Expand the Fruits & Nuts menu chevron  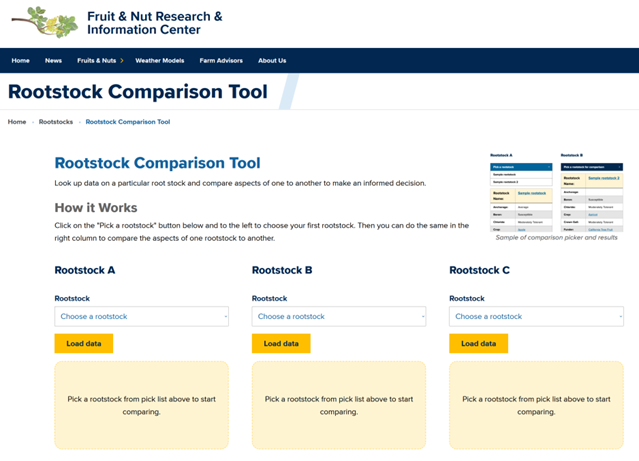pyautogui.click(x=122, y=61)
